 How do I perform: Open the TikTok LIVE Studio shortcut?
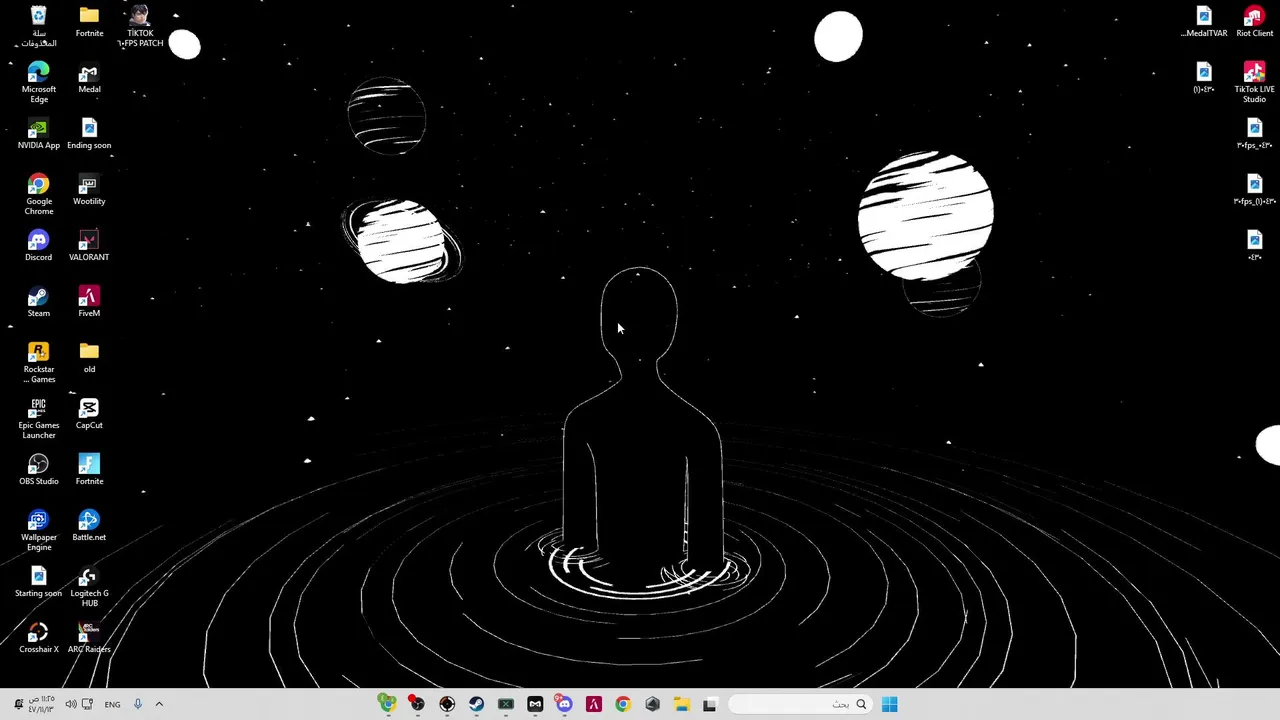coord(1254,82)
